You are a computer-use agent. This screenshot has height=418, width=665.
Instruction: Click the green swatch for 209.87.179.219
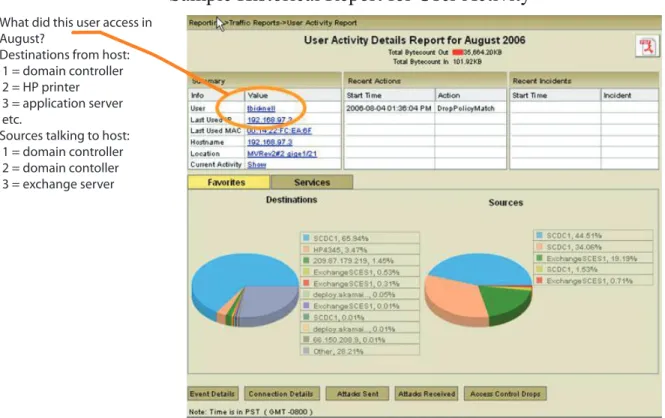click(x=306, y=260)
